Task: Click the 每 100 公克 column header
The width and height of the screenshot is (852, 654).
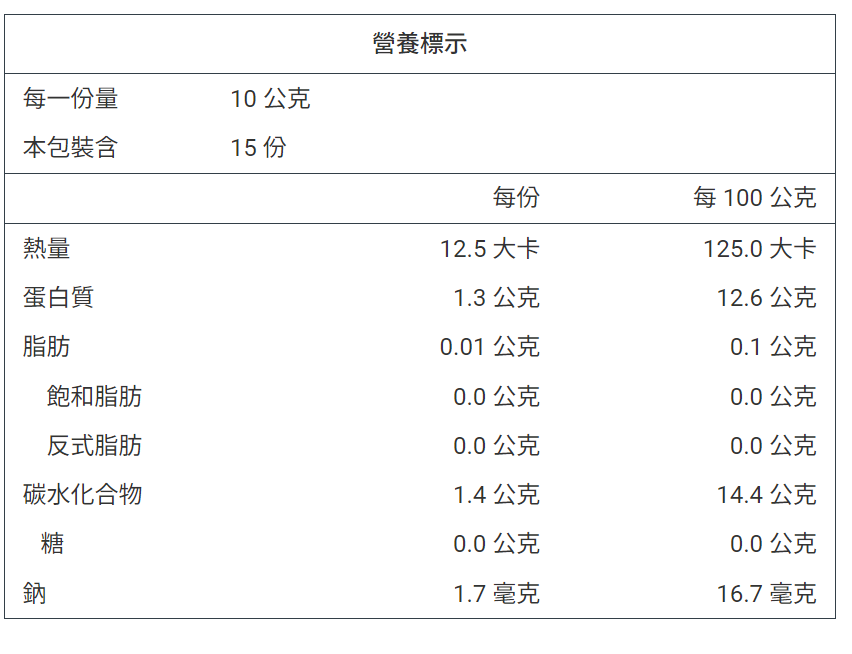Action: coord(755,198)
